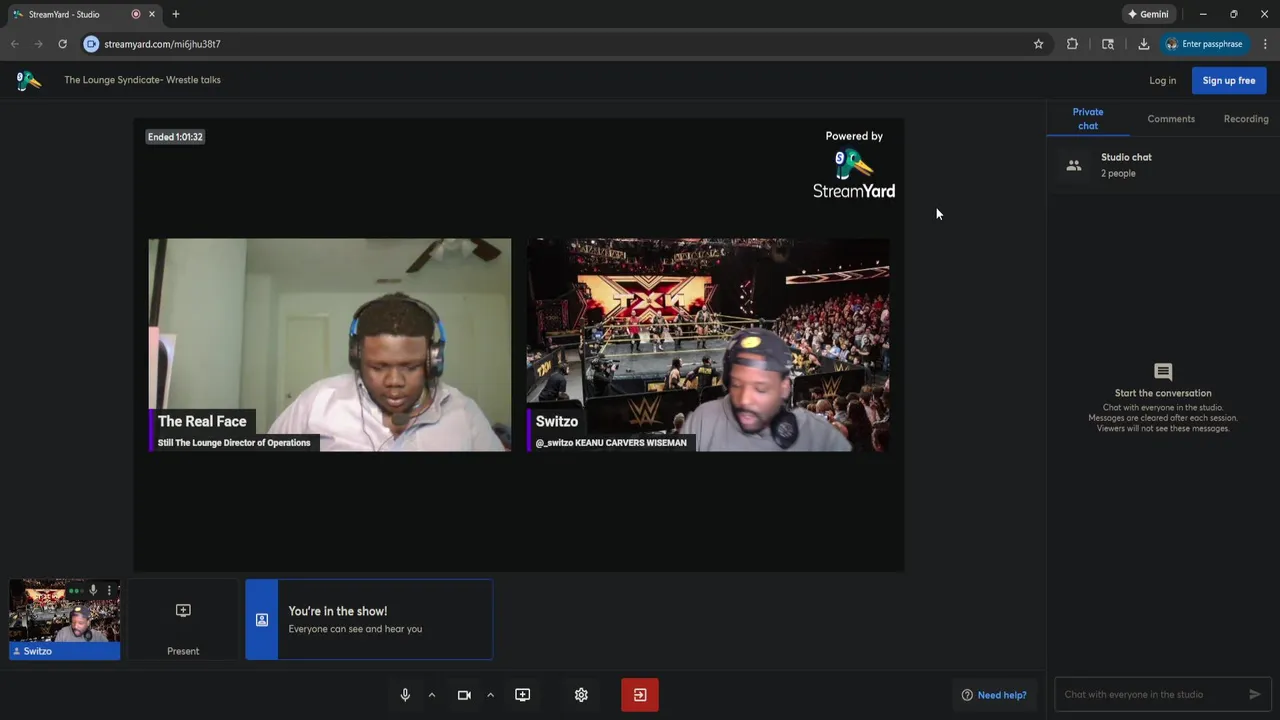The image size is (1280, 720).
Task: Click The Real Face name banner
Action: coord(234,431)
